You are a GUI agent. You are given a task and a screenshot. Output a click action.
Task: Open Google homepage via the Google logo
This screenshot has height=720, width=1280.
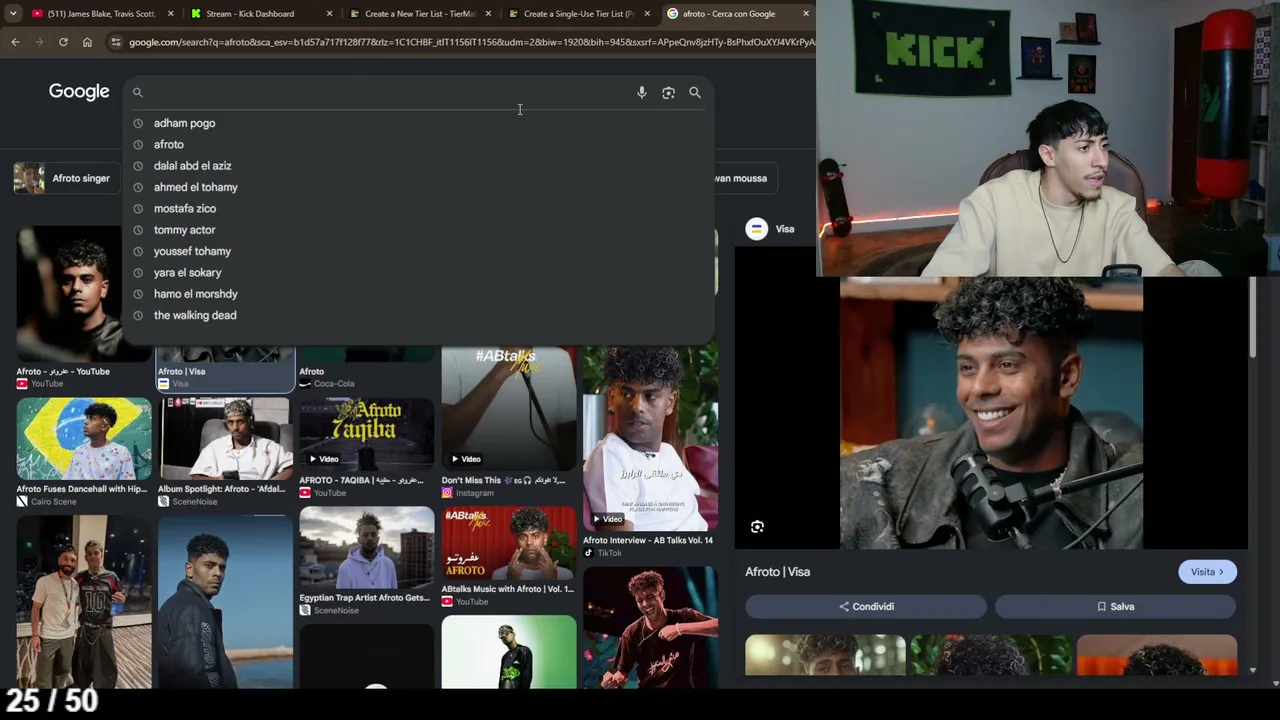[79, 92]
